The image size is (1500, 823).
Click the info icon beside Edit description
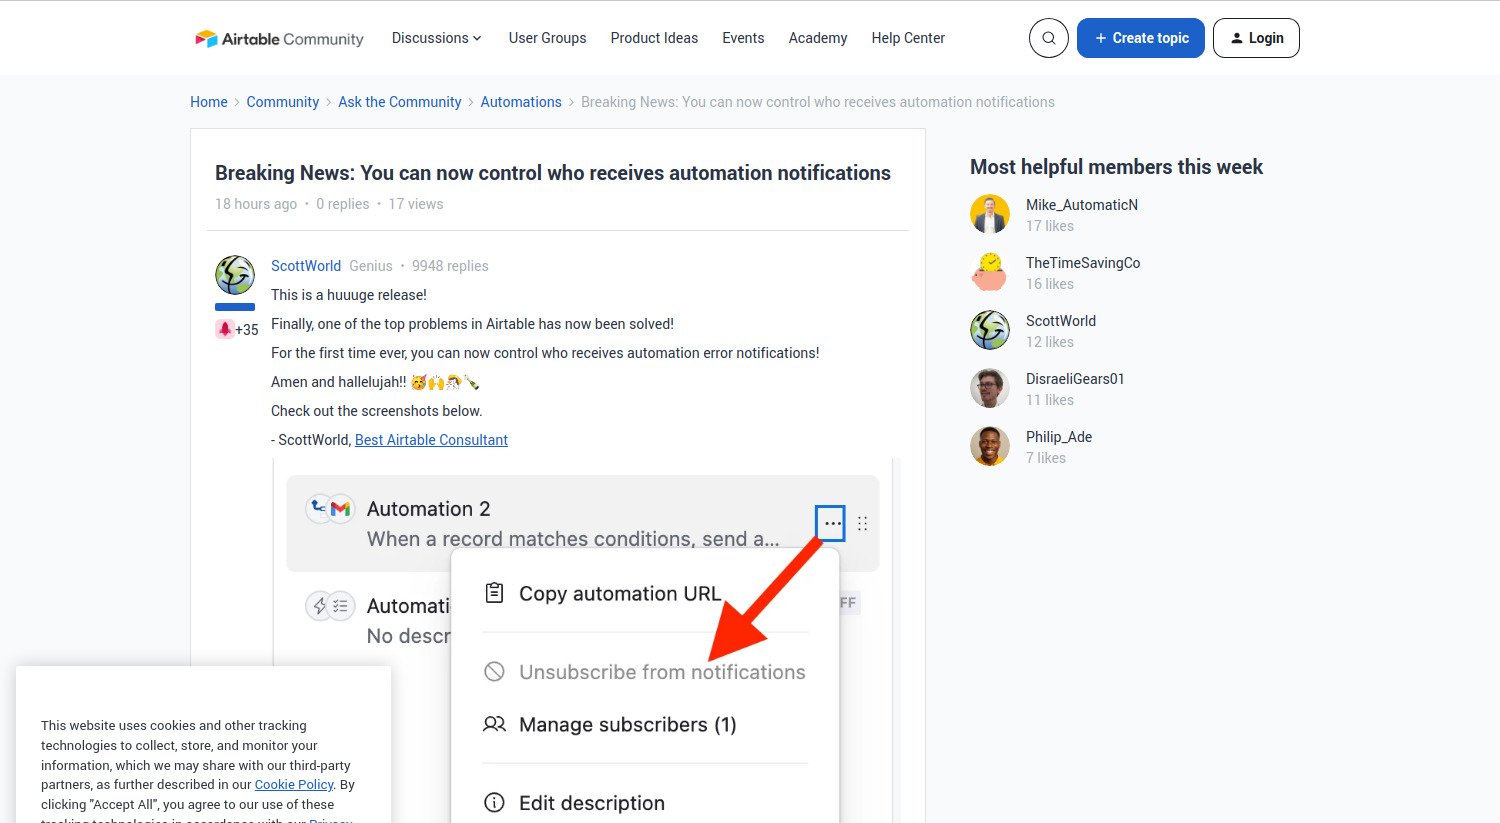494,801
